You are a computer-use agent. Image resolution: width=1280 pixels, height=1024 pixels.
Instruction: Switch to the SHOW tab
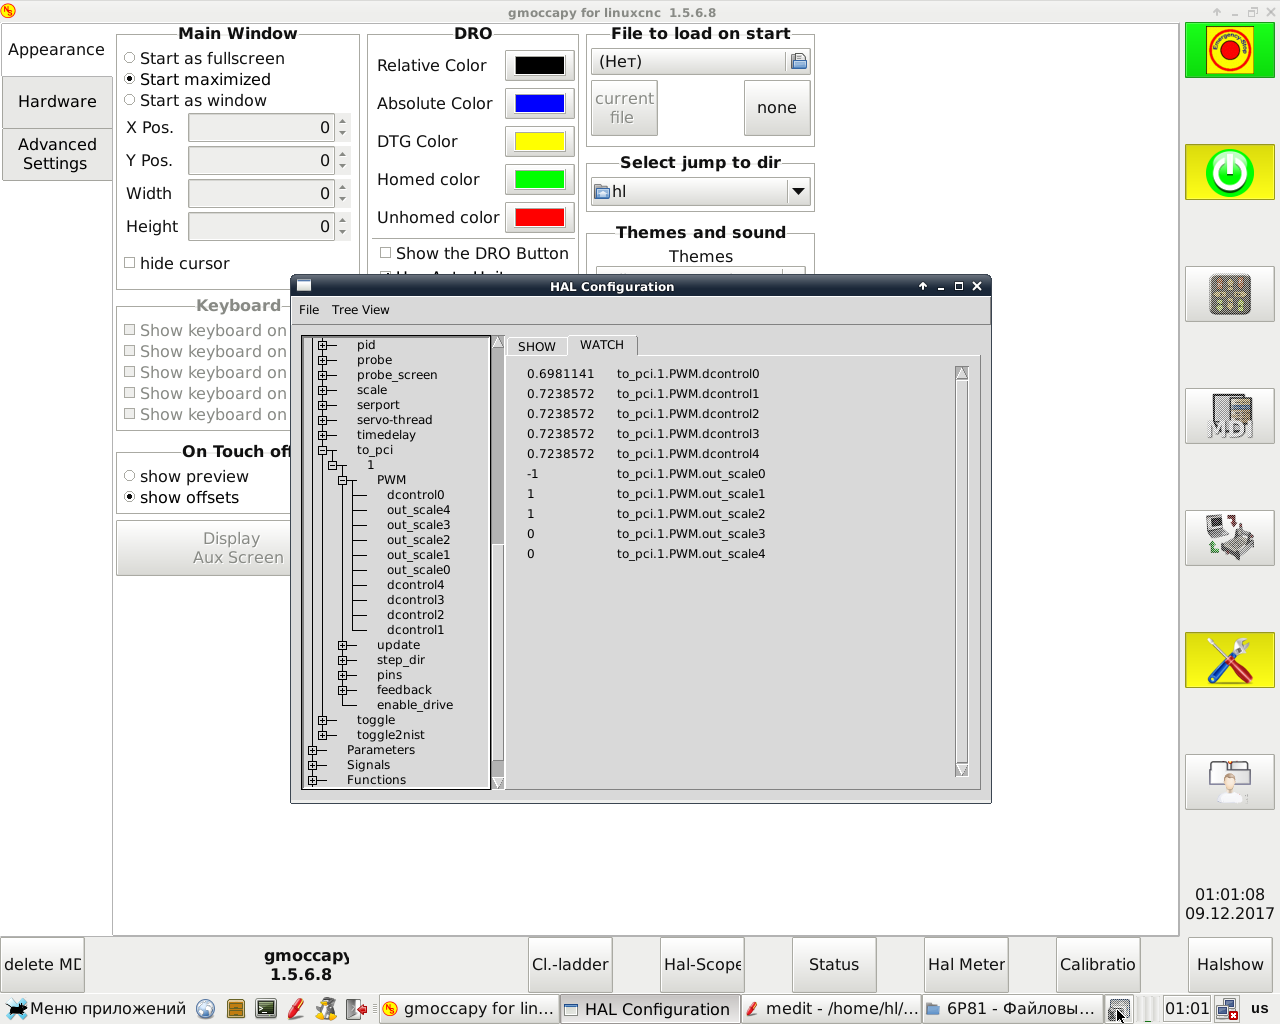pyautogui.click(x=537, y=346)
